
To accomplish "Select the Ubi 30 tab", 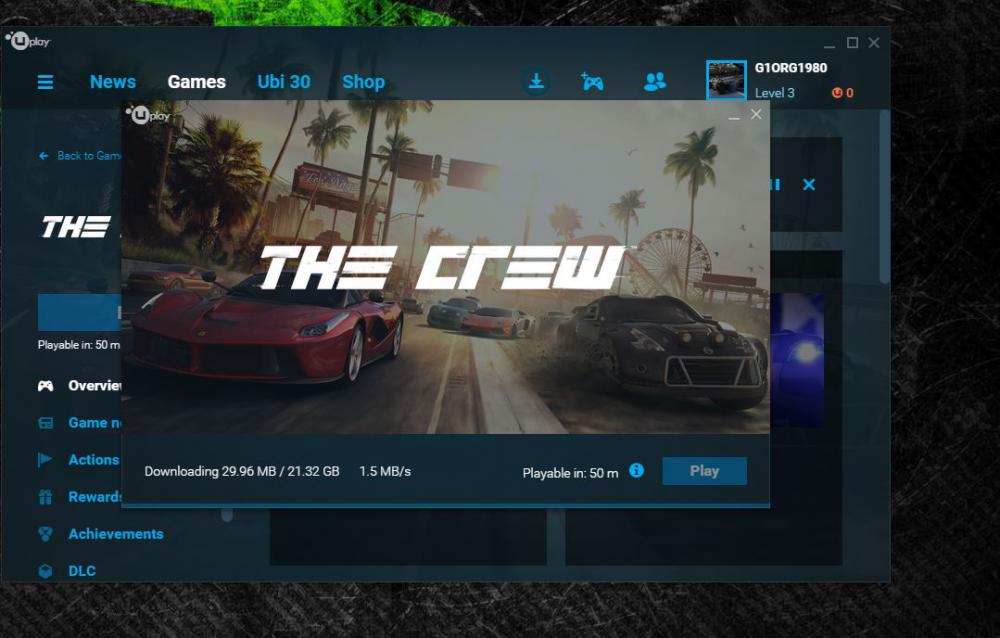I will 284,82.
